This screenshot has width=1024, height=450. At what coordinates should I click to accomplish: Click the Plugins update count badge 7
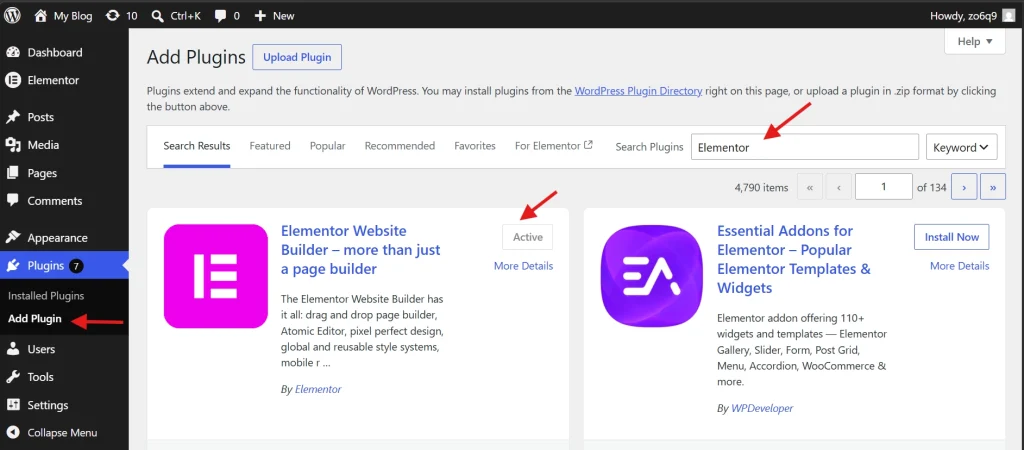click(76, 266)
